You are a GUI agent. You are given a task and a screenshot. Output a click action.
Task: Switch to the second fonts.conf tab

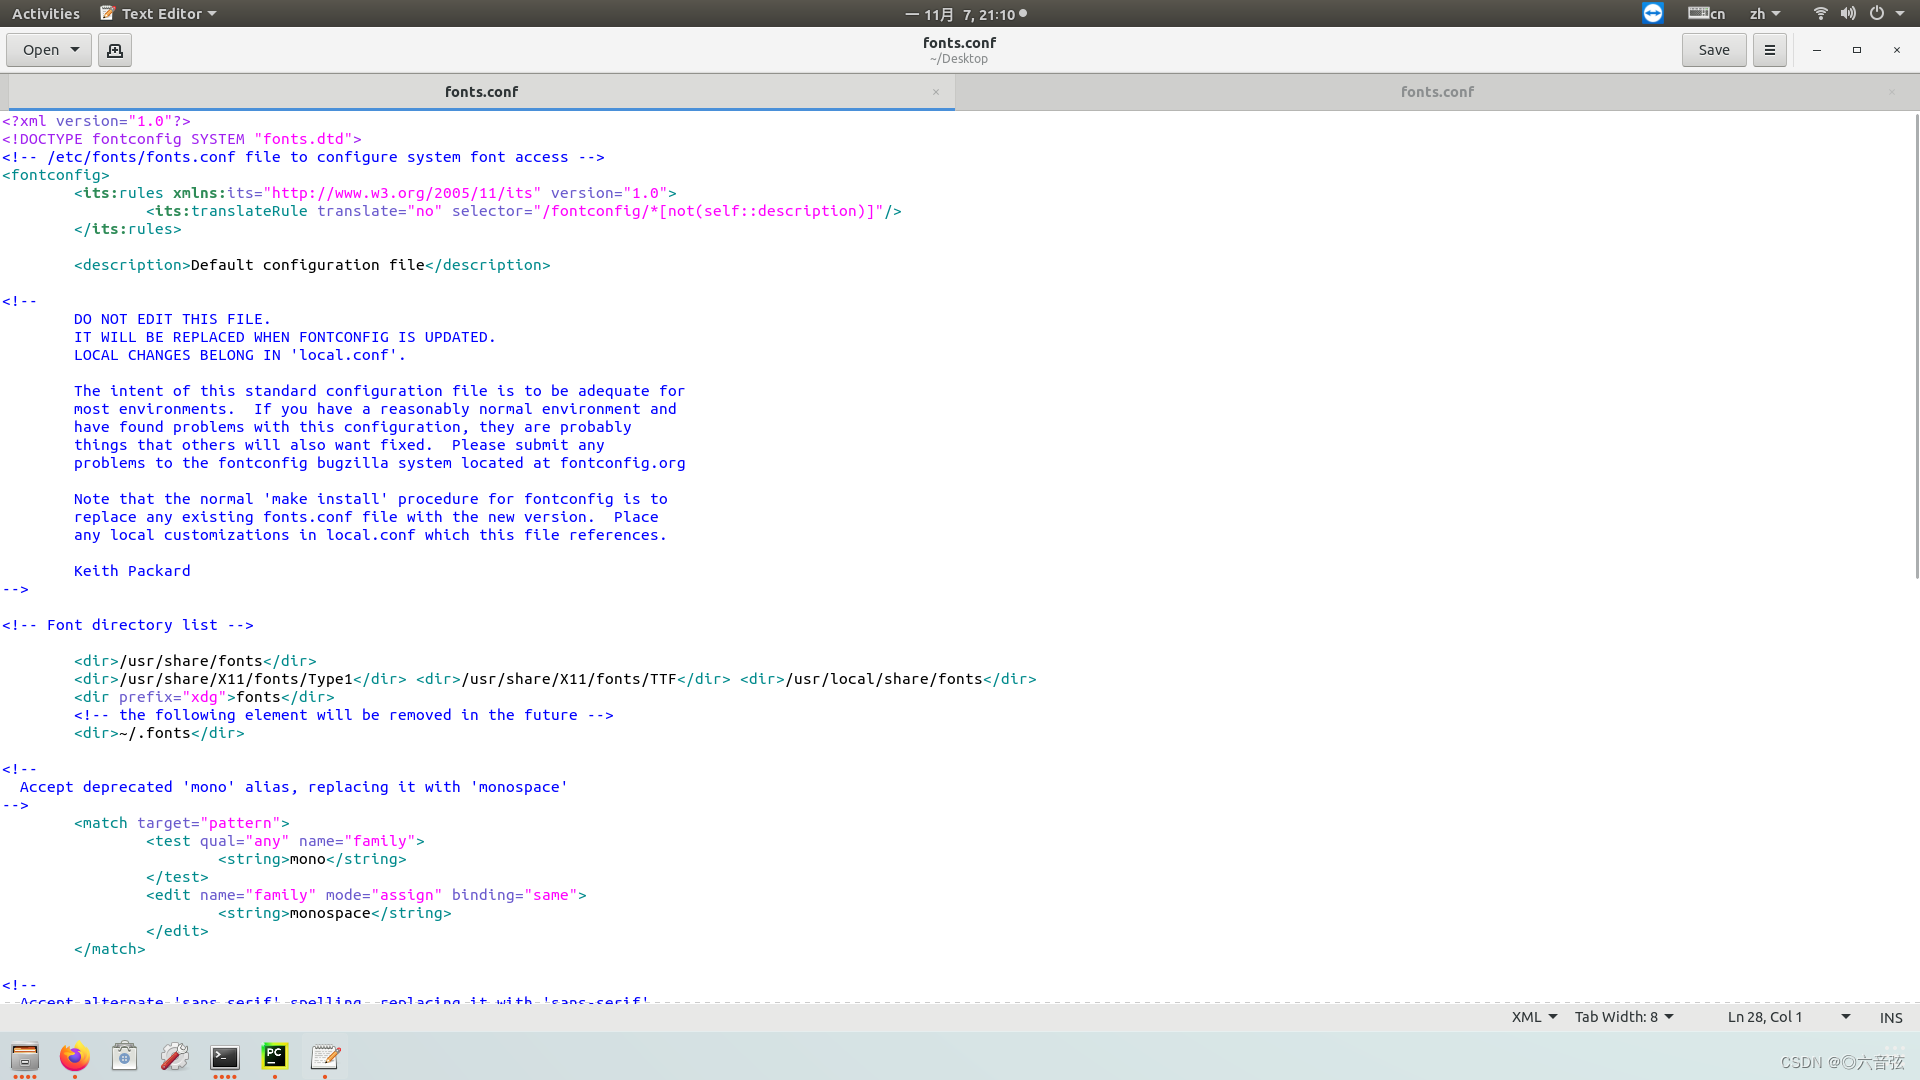click(1437, 92)
